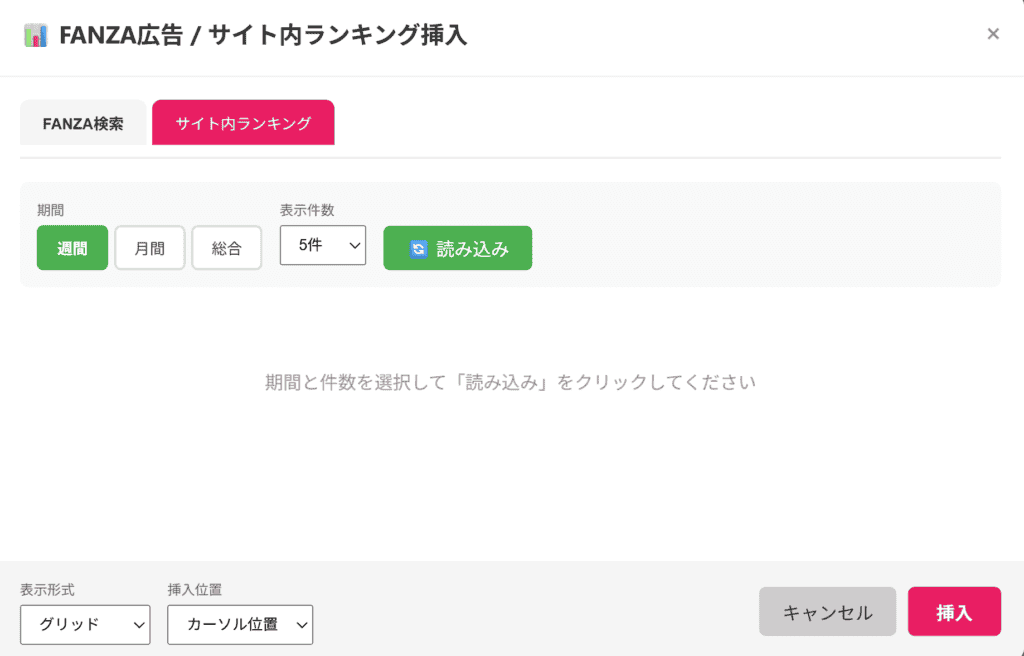Click the arrow on the グリッド selector
Image resolution: width=1024 pixels, height=656 pixels.
click(x=138, y=625)
